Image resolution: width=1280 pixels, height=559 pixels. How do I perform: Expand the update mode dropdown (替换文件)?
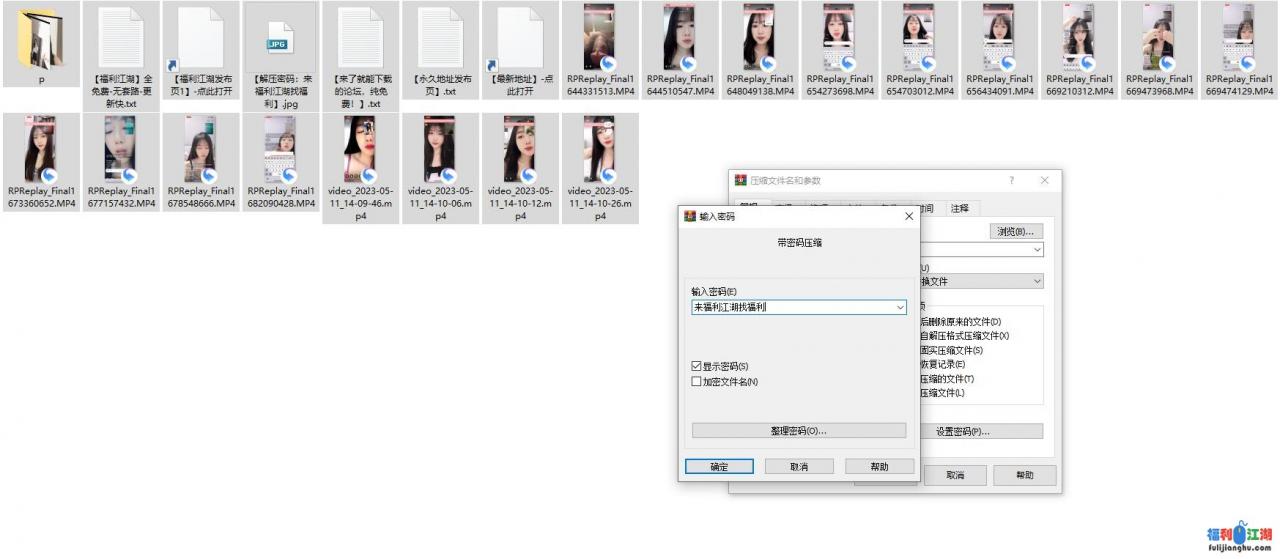[1037, 282]
